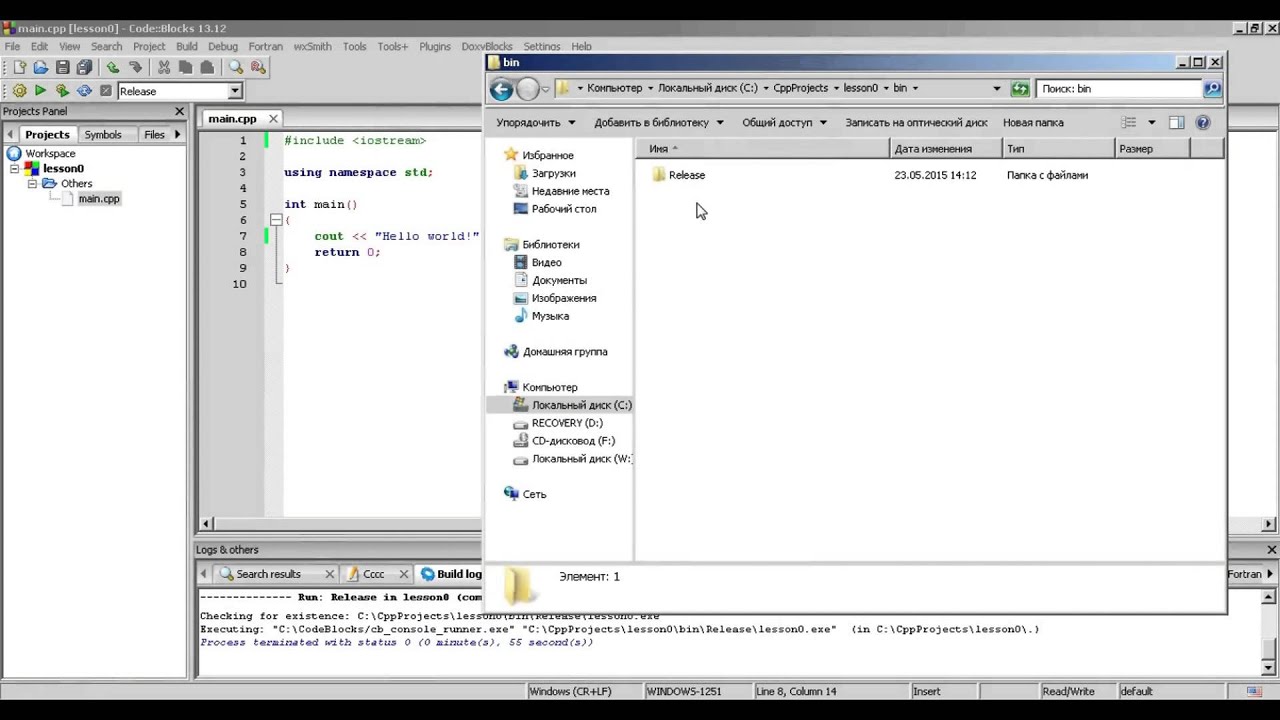Screen dimensions: 1280x720
Task: Select main.cpp in the project tree
Action: pyautogui.click(x=99, y=199)
